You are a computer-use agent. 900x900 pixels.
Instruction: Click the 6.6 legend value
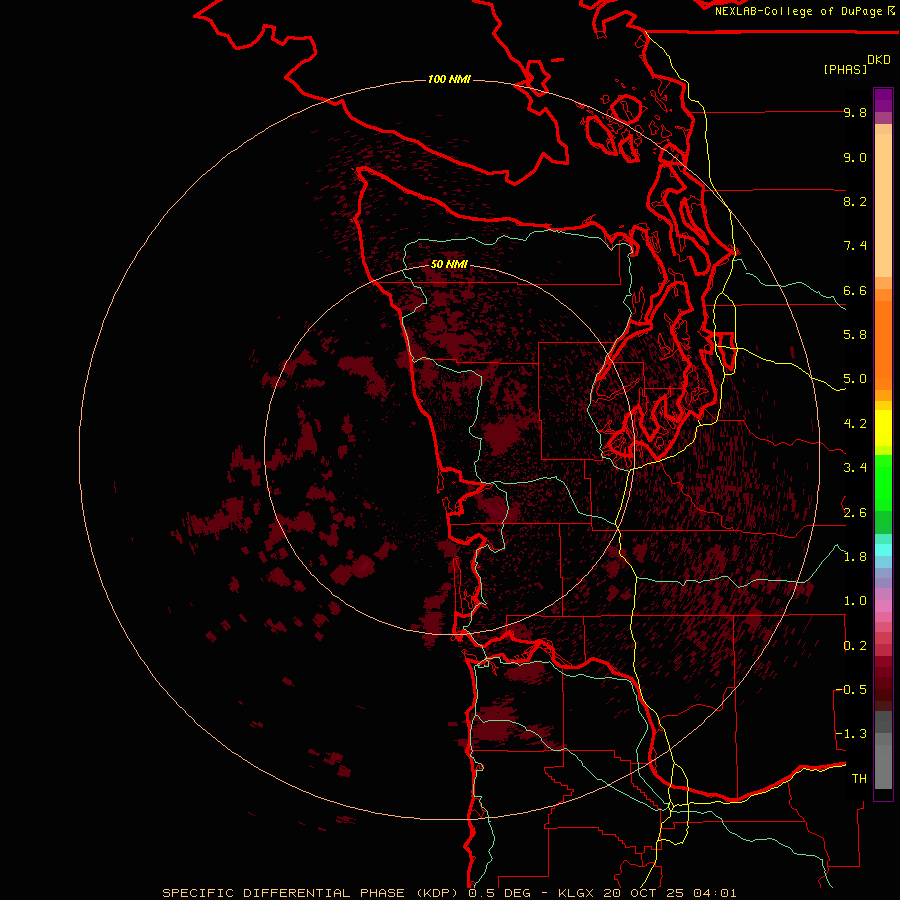[855, 290]
